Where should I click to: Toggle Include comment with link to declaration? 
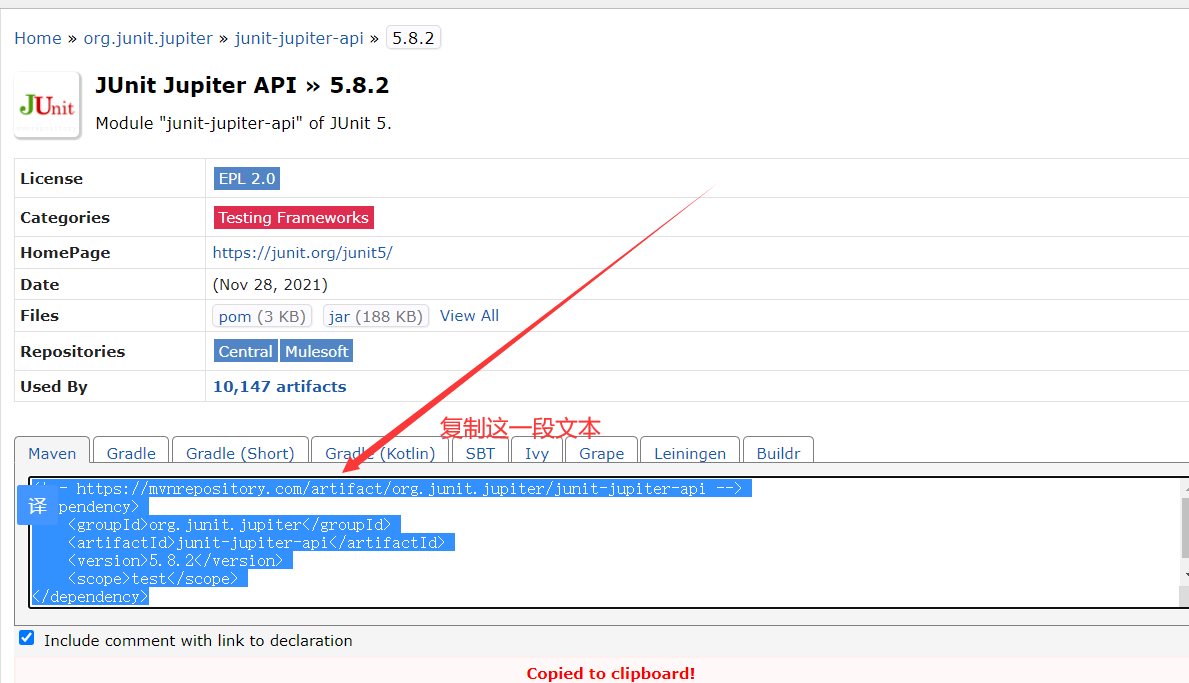(27, 638)
